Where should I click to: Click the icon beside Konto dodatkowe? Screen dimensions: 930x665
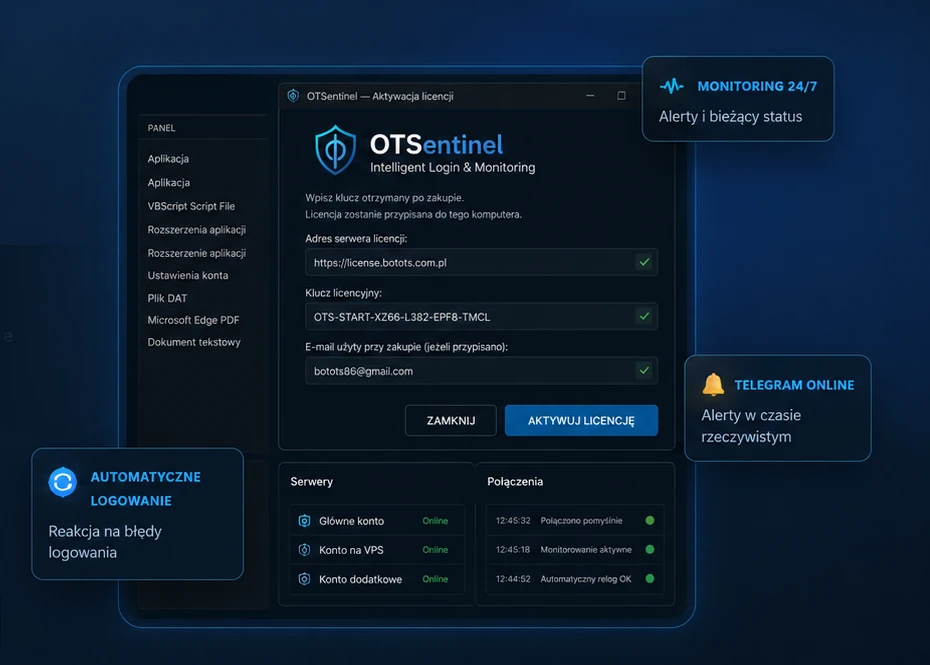click(304, 579)
